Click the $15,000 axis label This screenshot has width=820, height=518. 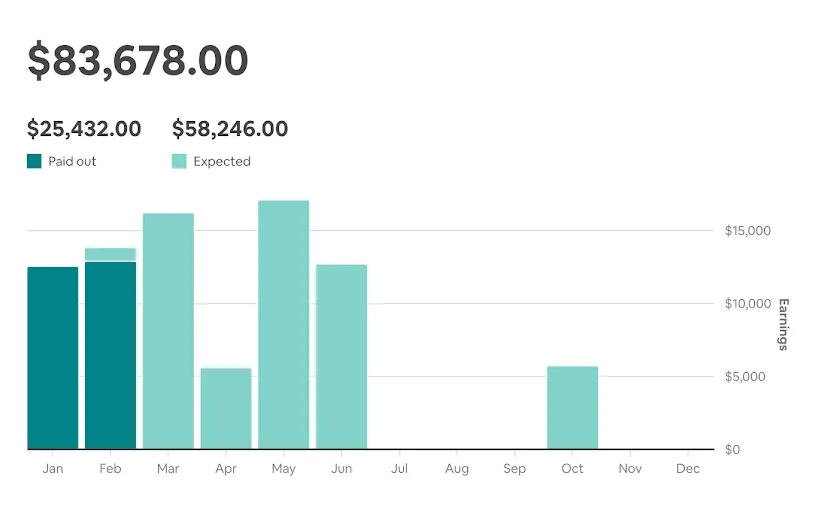(x=747, y=231)
